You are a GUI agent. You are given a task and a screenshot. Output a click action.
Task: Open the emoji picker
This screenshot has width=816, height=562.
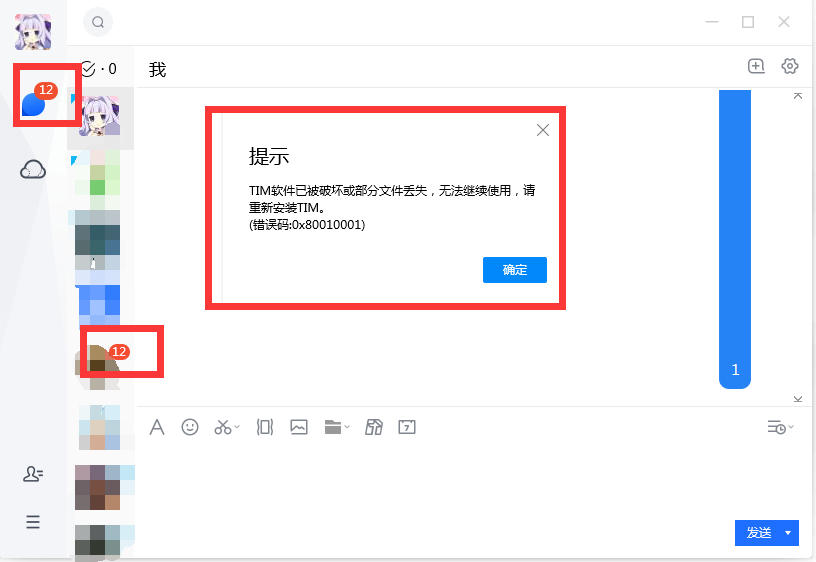[x=190, y=427]
